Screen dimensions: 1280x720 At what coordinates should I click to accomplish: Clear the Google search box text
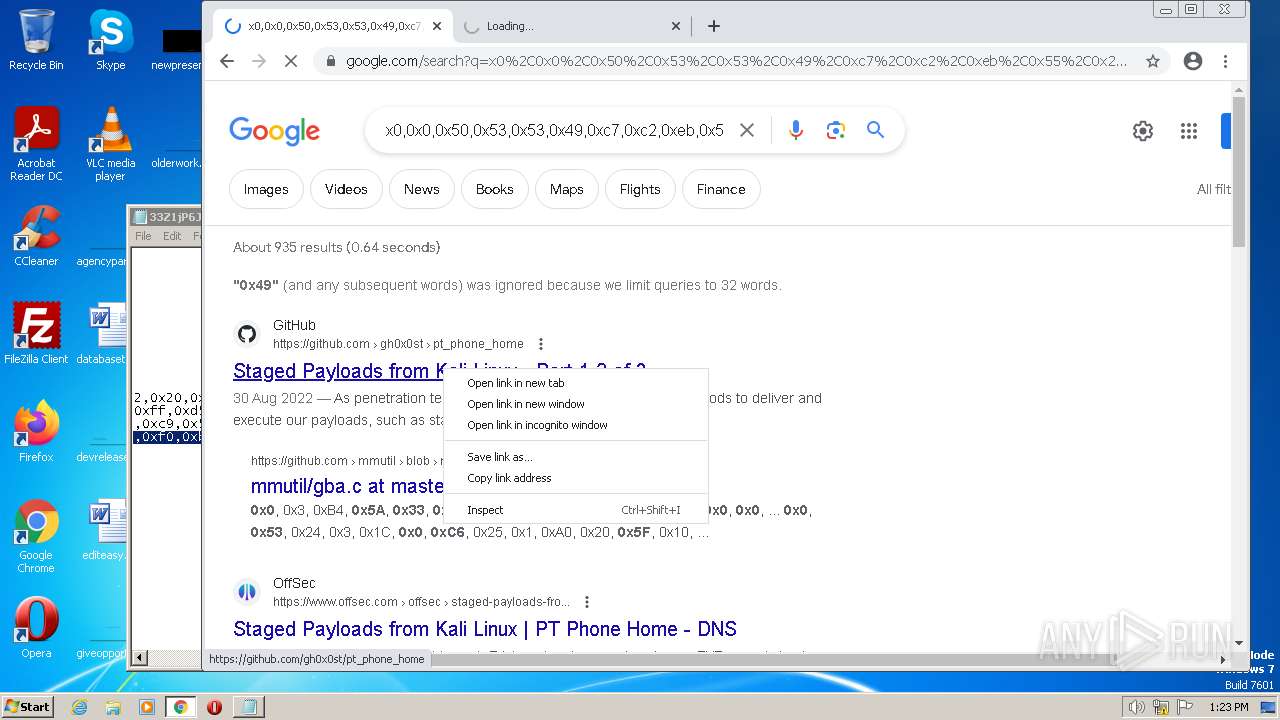pos(746,130)
